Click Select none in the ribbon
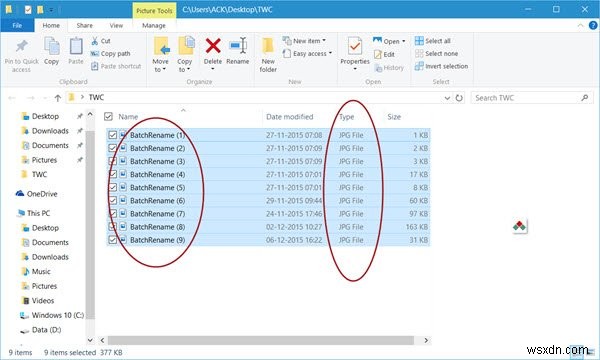The height and width of the screenshot is (360, 600). tap(437, 54)
